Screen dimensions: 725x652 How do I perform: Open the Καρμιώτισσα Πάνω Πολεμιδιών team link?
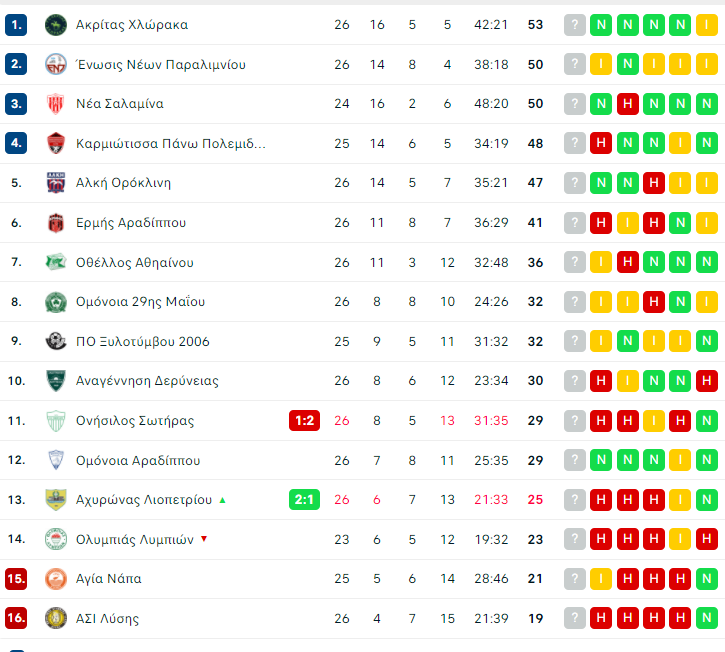170,143
